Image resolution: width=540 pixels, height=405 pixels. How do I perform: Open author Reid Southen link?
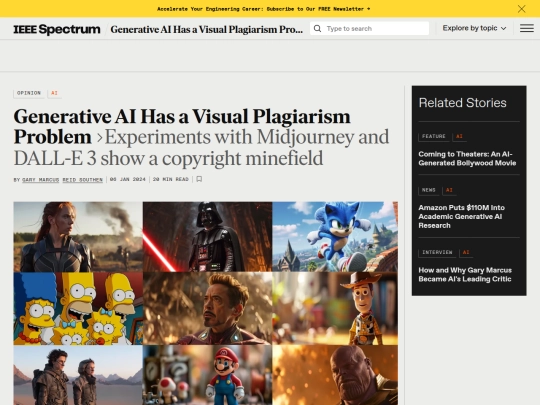[83, 179]
